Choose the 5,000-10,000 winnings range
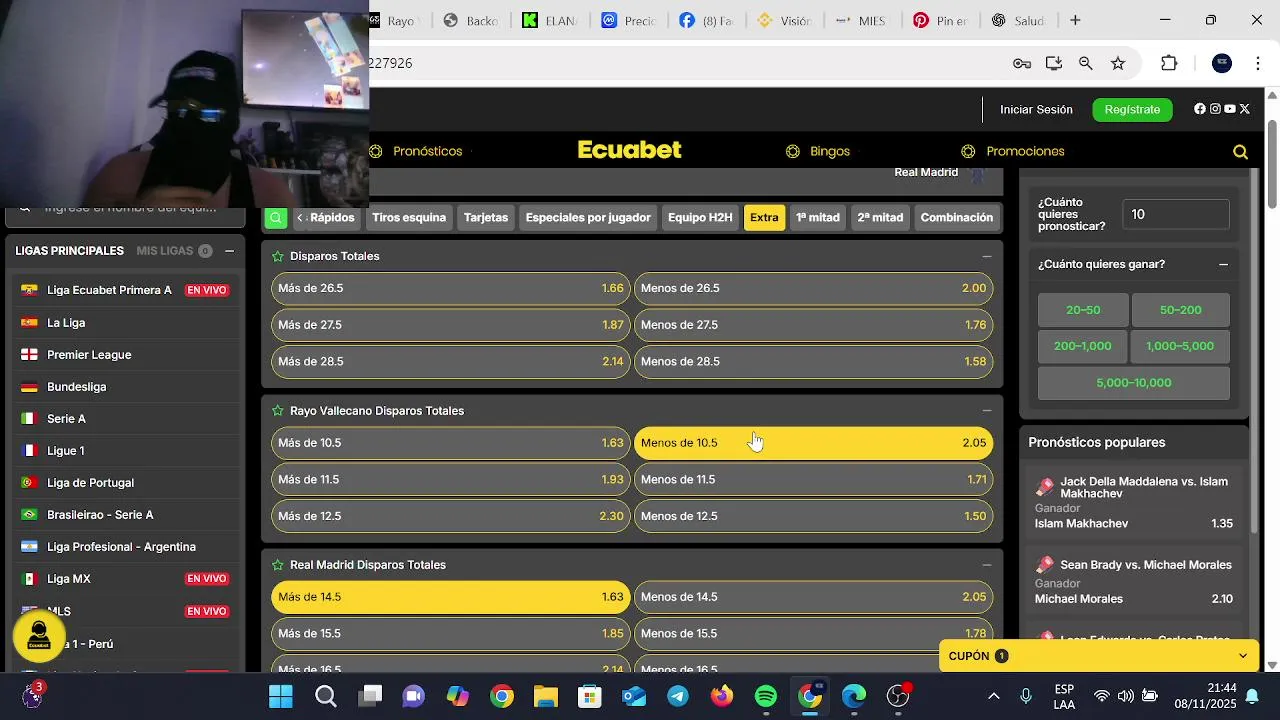This screenshot has width=1280, height=720. pyautogui.click(x=1134, y=383)
